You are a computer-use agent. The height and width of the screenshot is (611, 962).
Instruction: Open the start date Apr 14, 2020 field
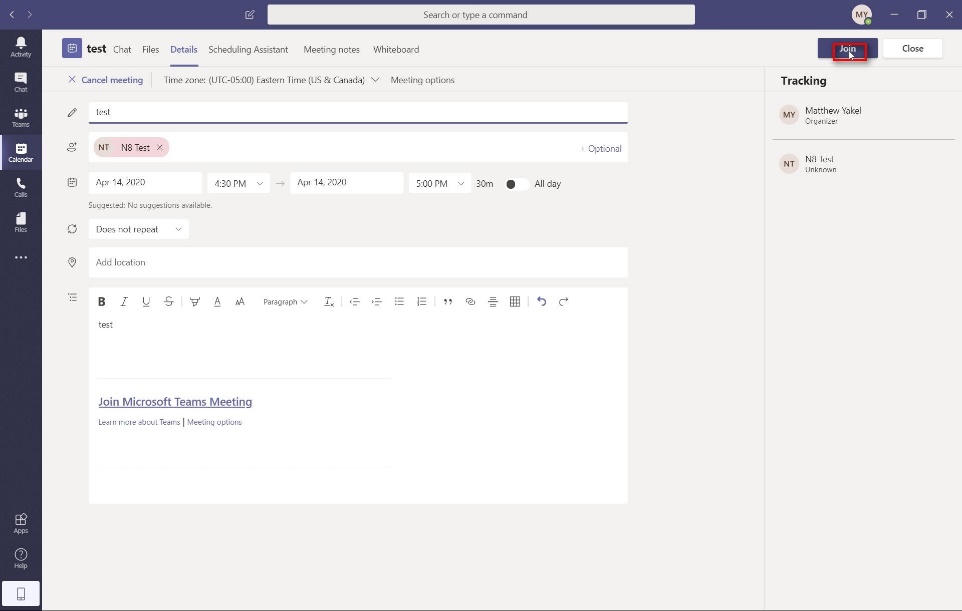click(145, 183)
